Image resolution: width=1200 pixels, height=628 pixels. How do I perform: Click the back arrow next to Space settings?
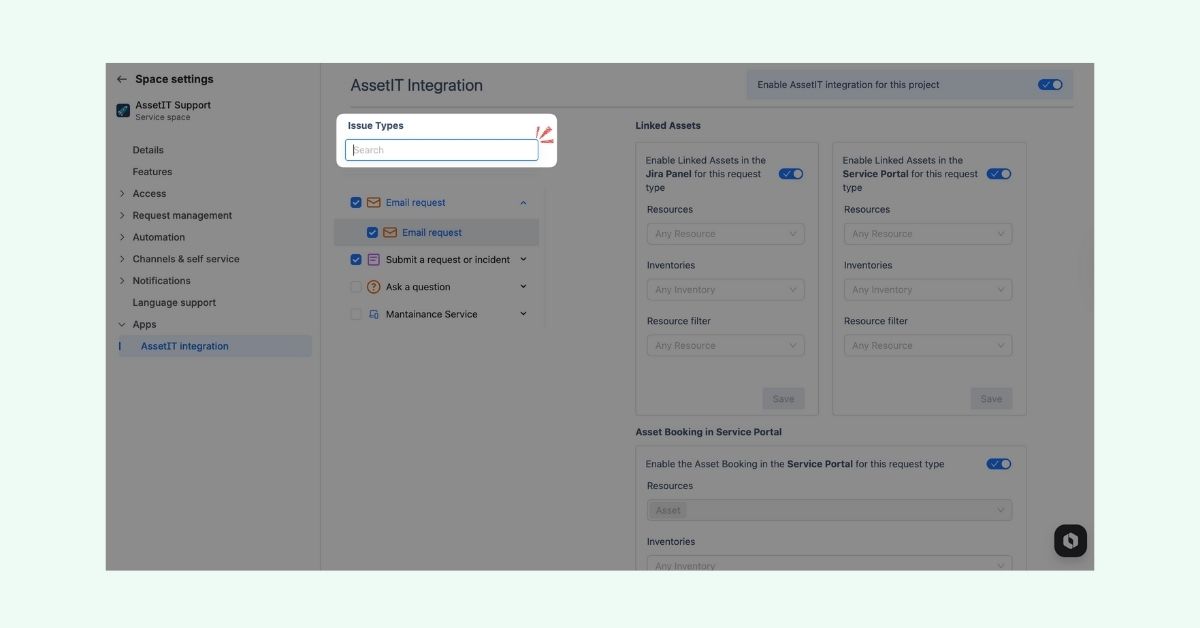(x=121, y=78)
